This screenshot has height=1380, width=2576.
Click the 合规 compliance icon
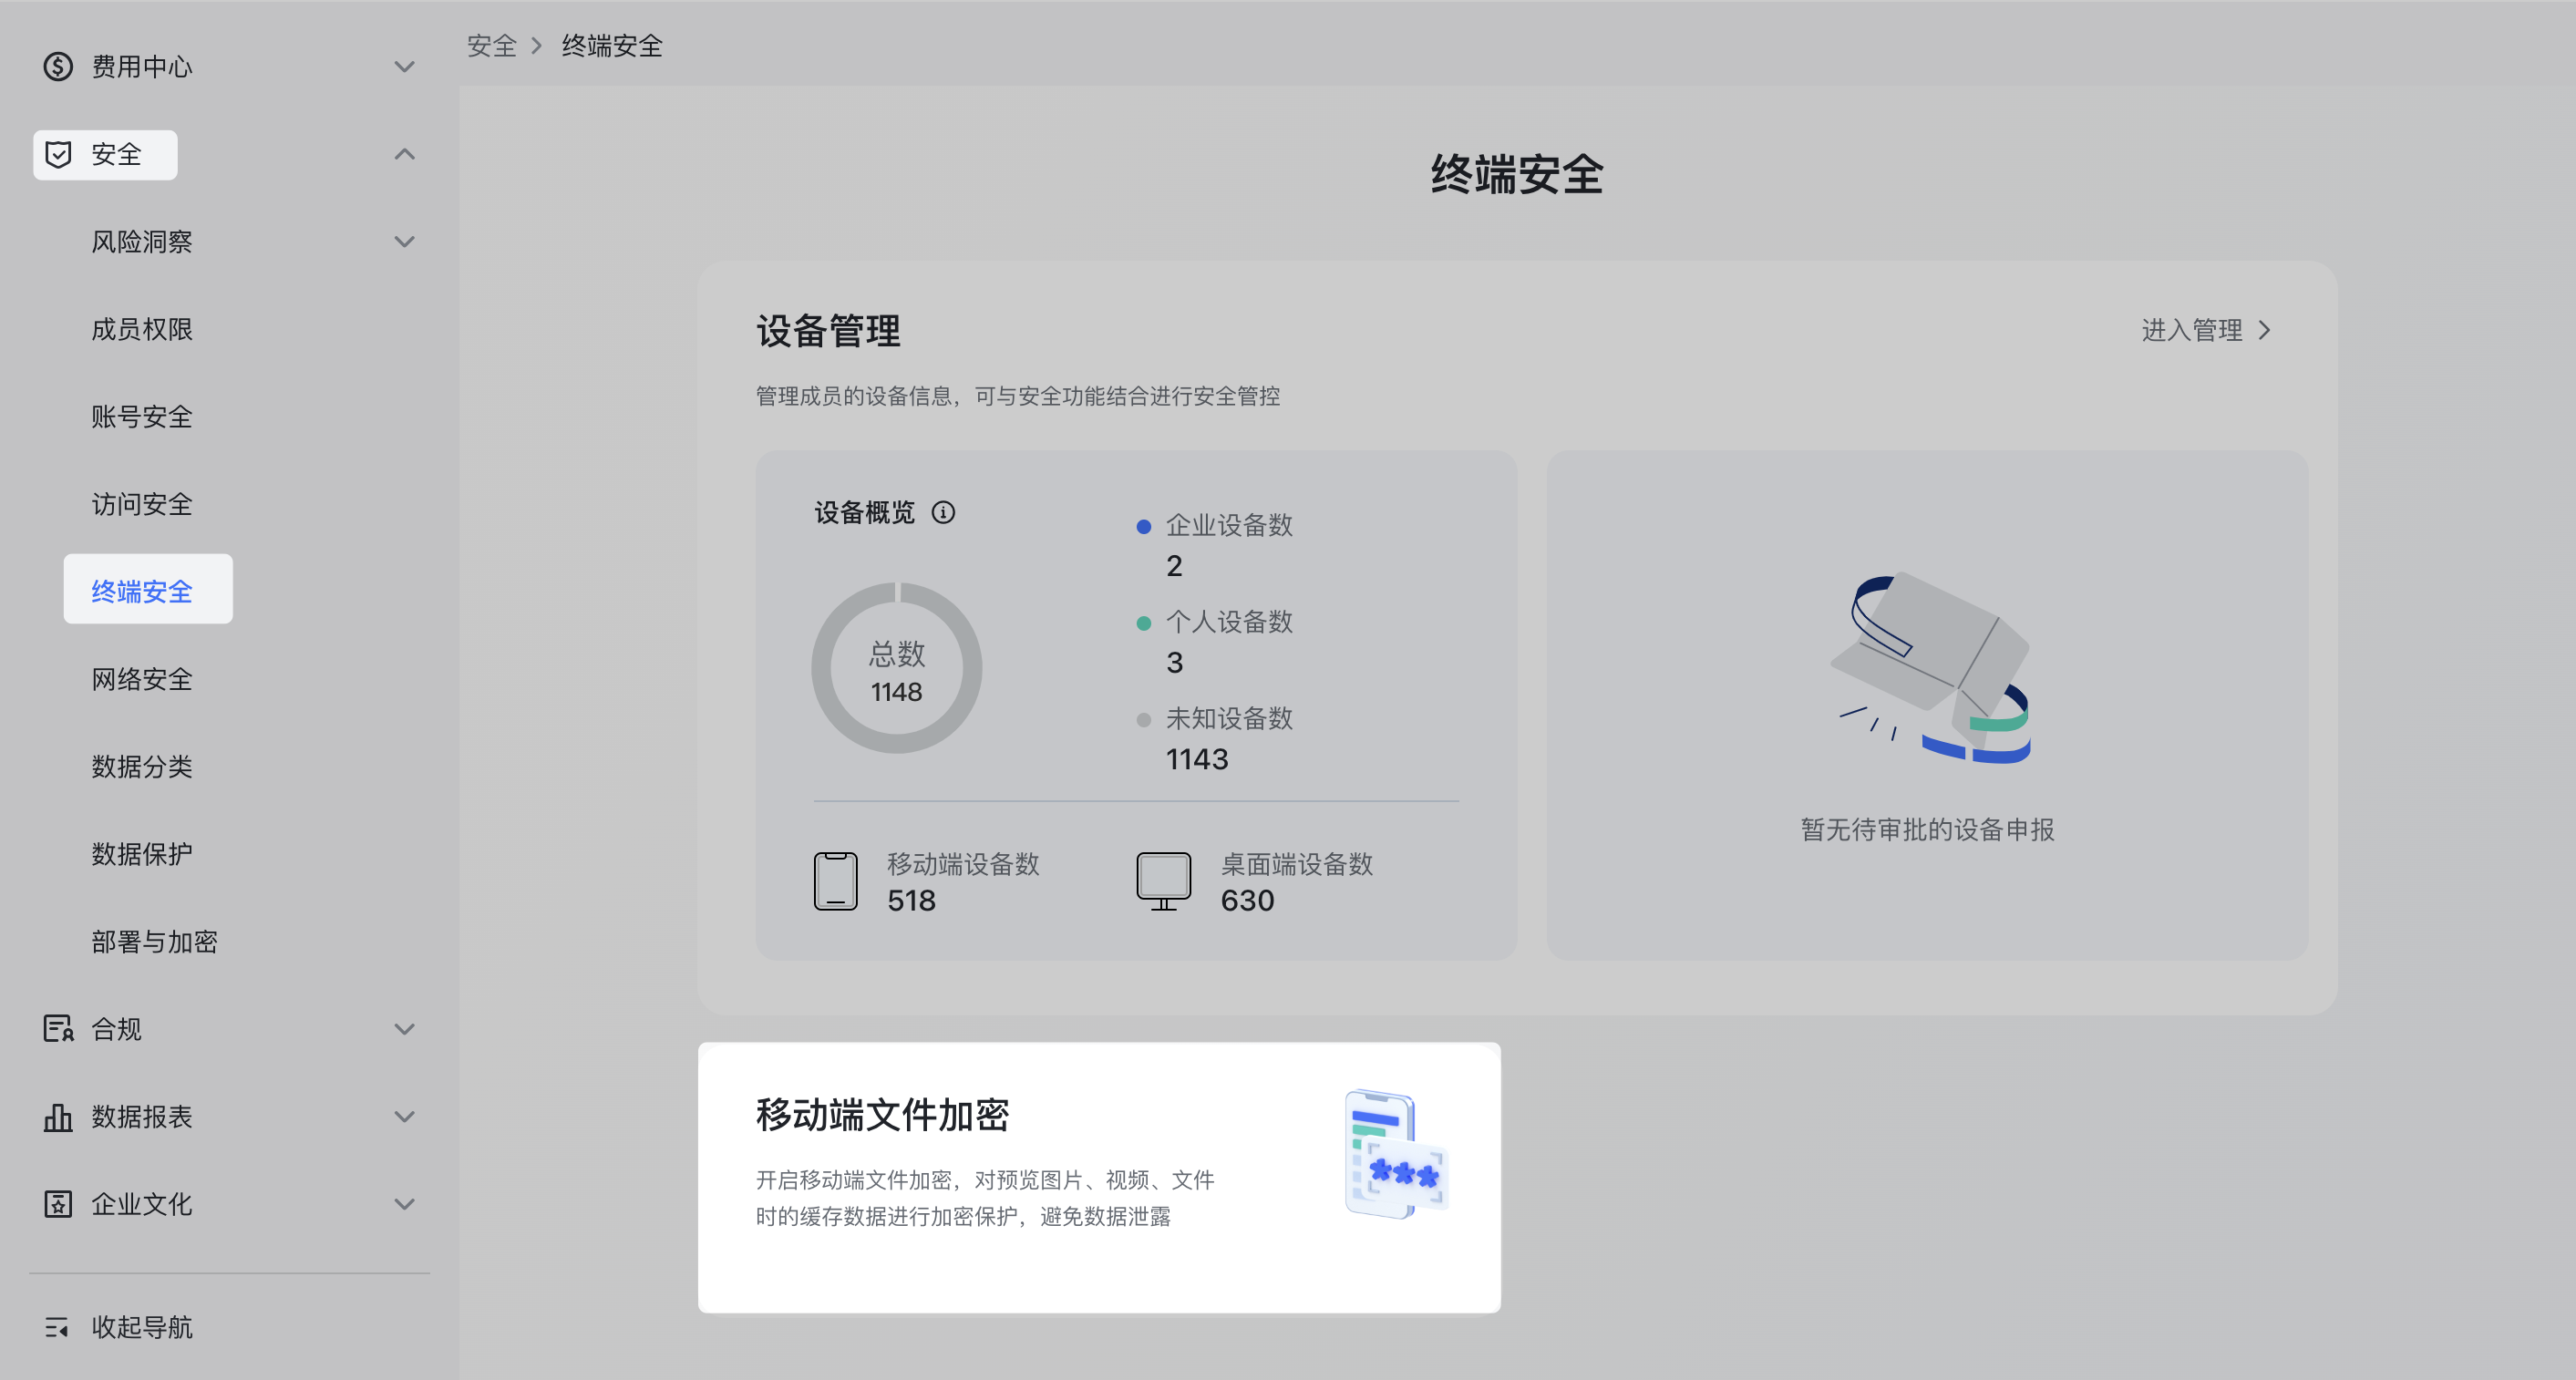pyautogui.click(x=58, y=1028)
